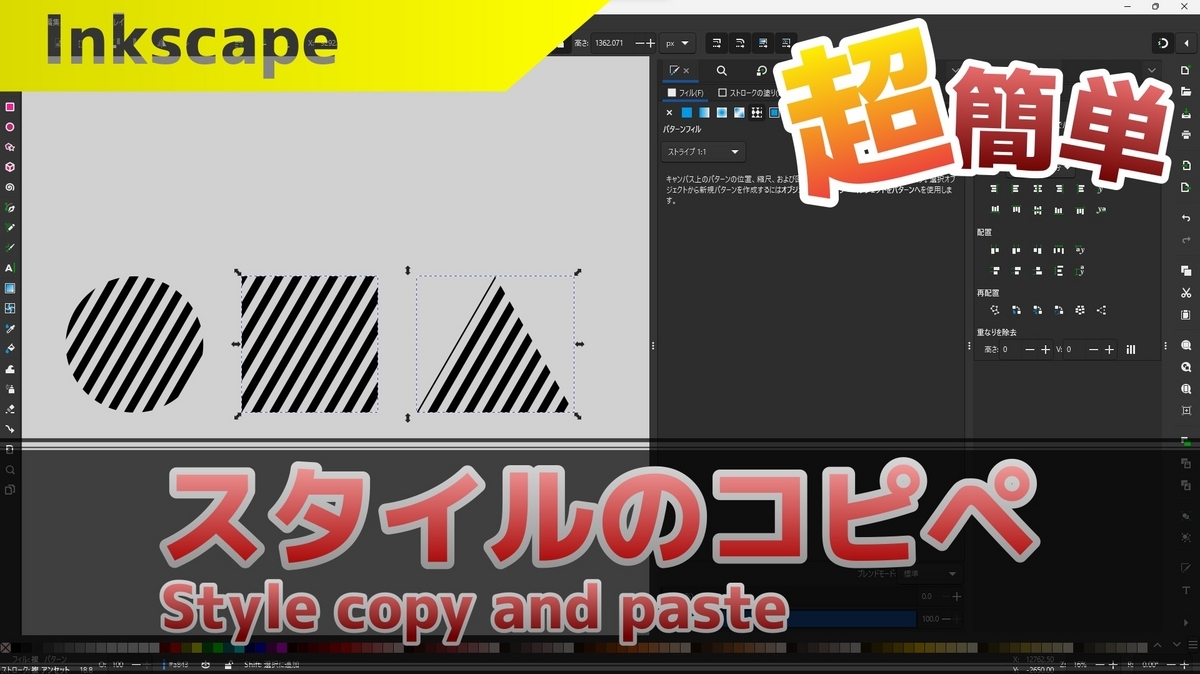This screenshot has width=1200, height=674.
Task: Select the Star/Polygon tool
Action: click(10, 147)
